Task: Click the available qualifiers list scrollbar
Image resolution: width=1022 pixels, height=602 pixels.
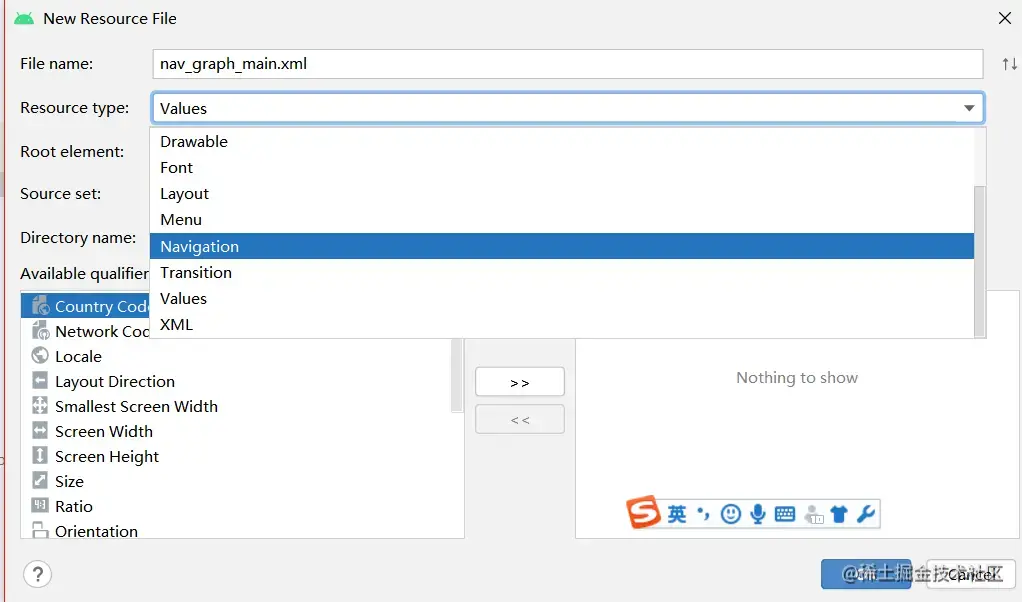Action: [457, 375]
